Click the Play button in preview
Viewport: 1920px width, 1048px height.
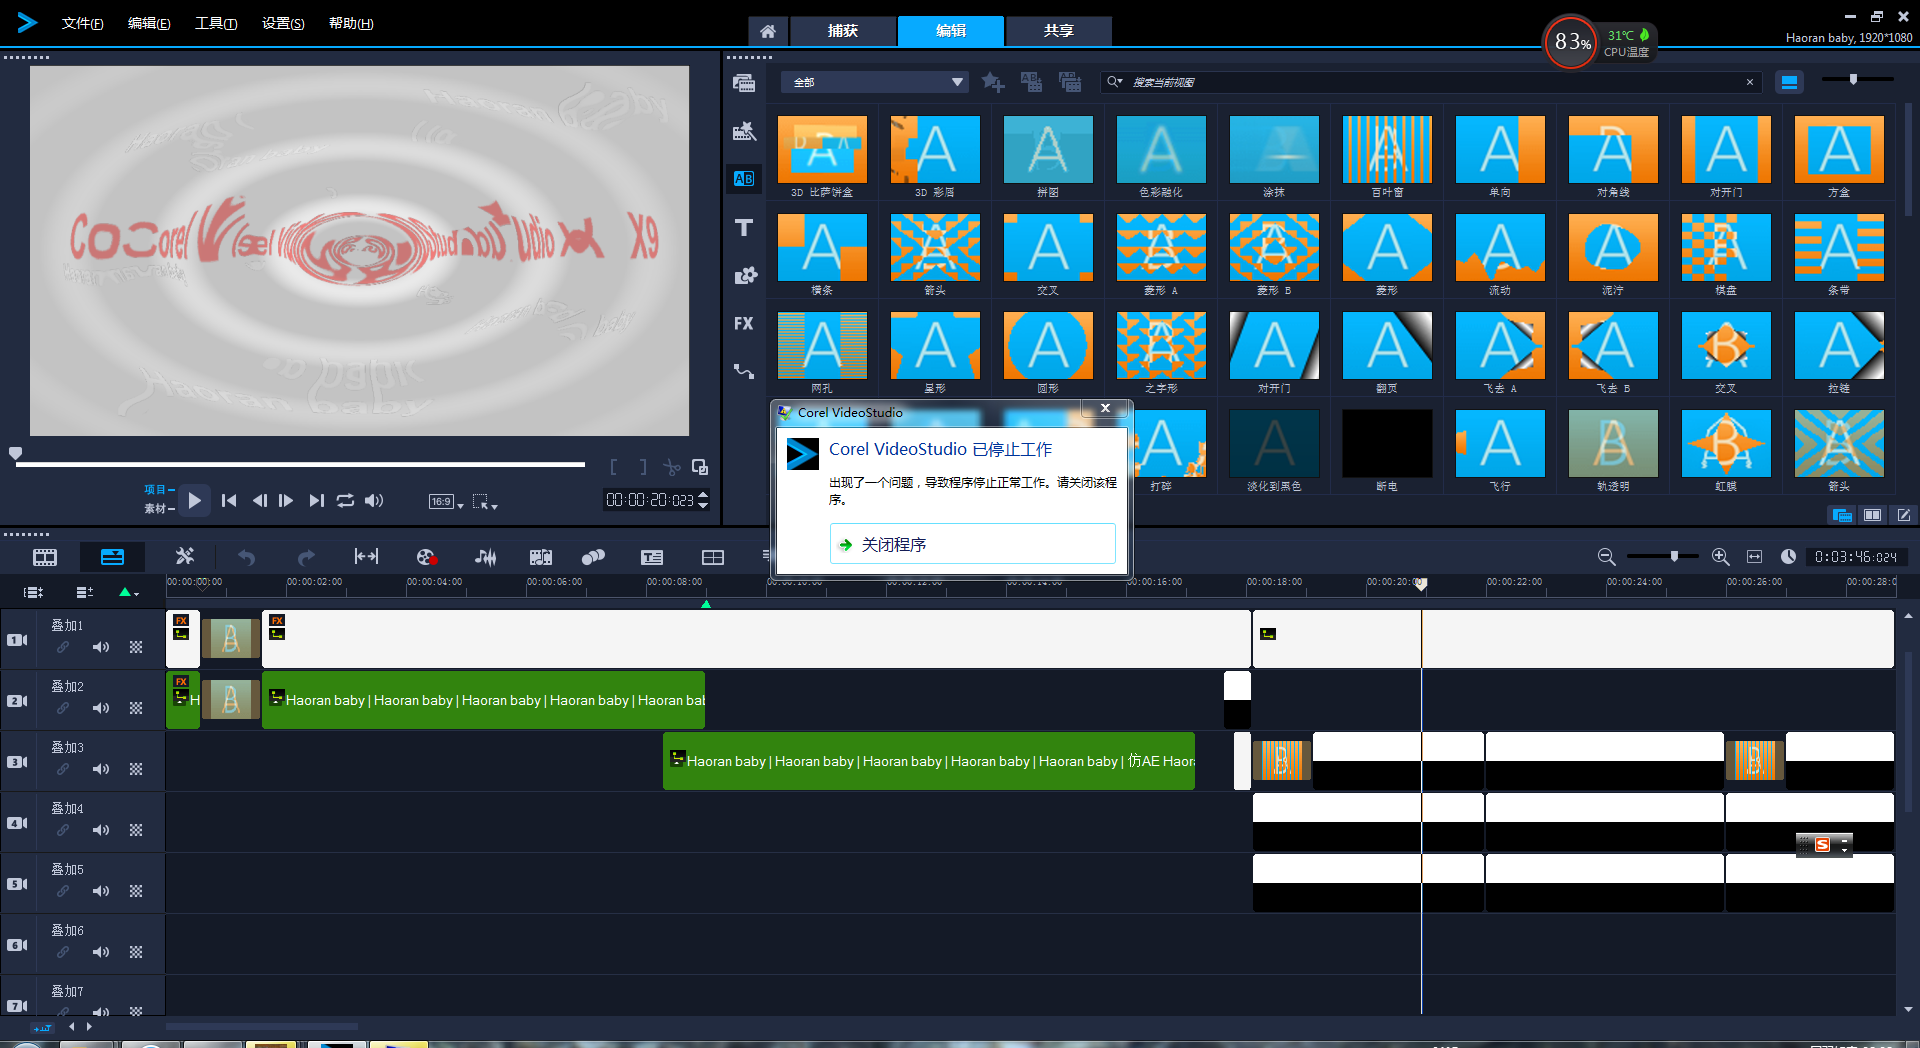tap(195, 500)
